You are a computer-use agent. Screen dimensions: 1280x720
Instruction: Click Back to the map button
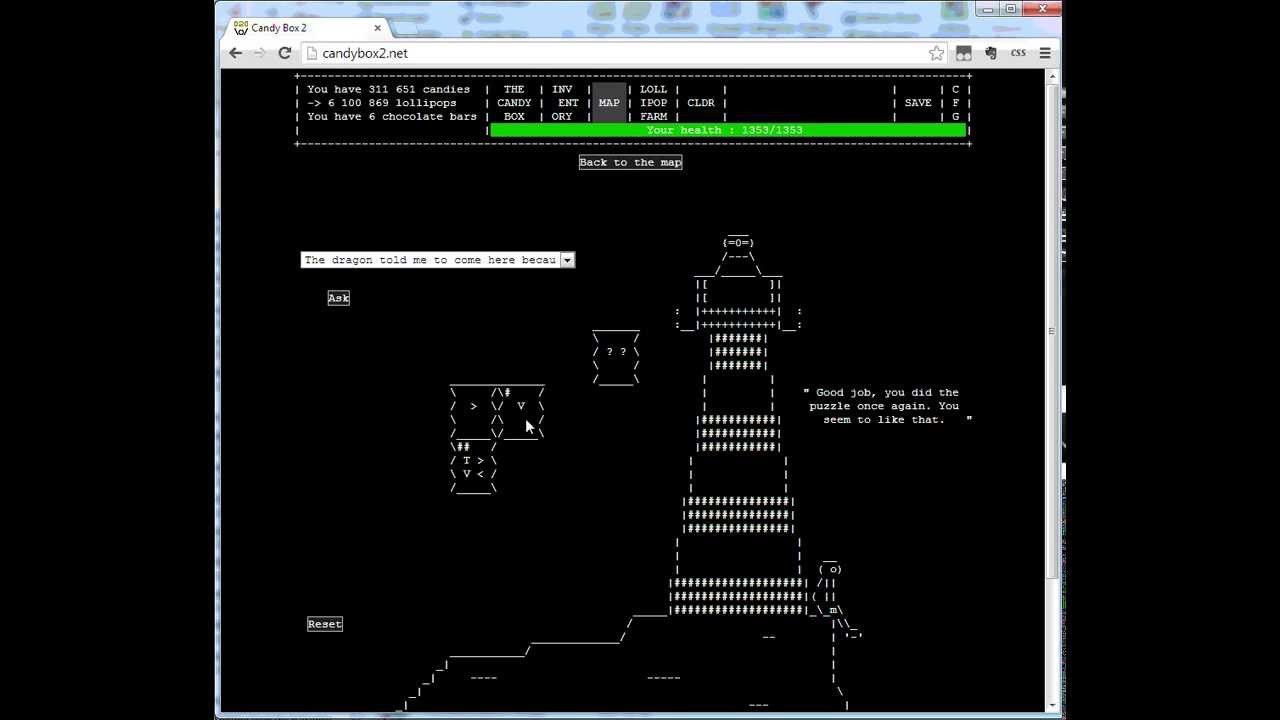click(630, 162)
